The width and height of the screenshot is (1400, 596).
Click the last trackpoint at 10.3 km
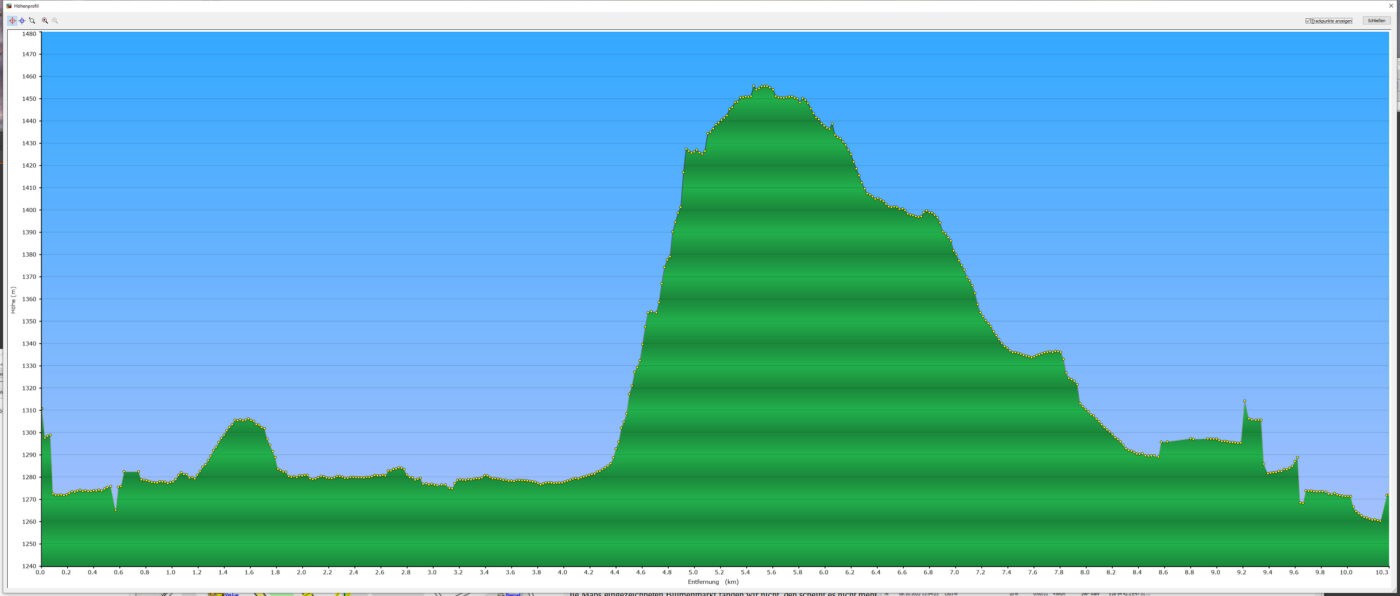coord(1387,495)
